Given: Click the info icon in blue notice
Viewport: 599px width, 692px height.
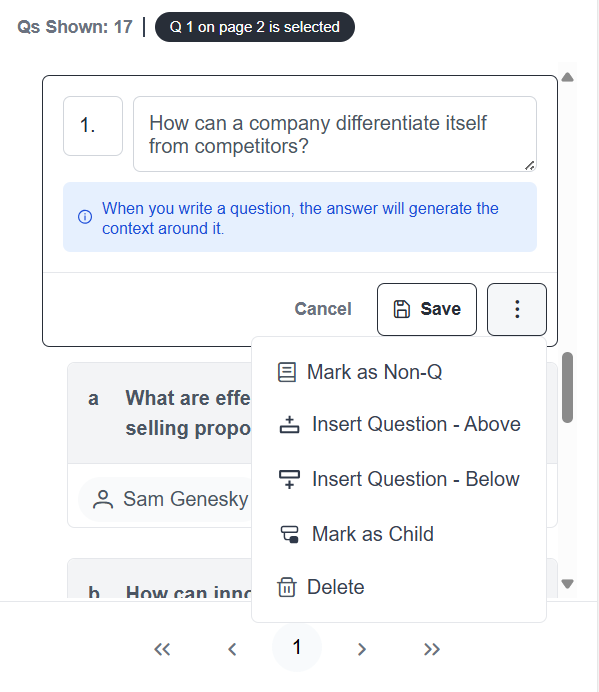Looking at the screenshot, I should coord(85,217).
